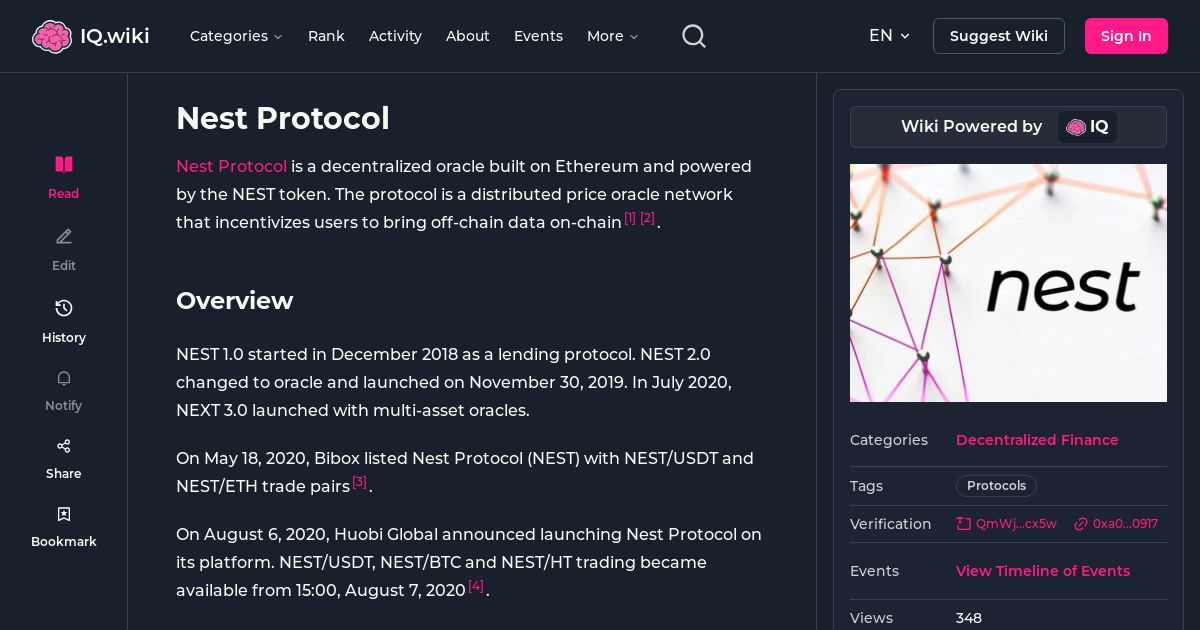
Task: Click the Sign In button
Action: click(x=1126, y=36)
